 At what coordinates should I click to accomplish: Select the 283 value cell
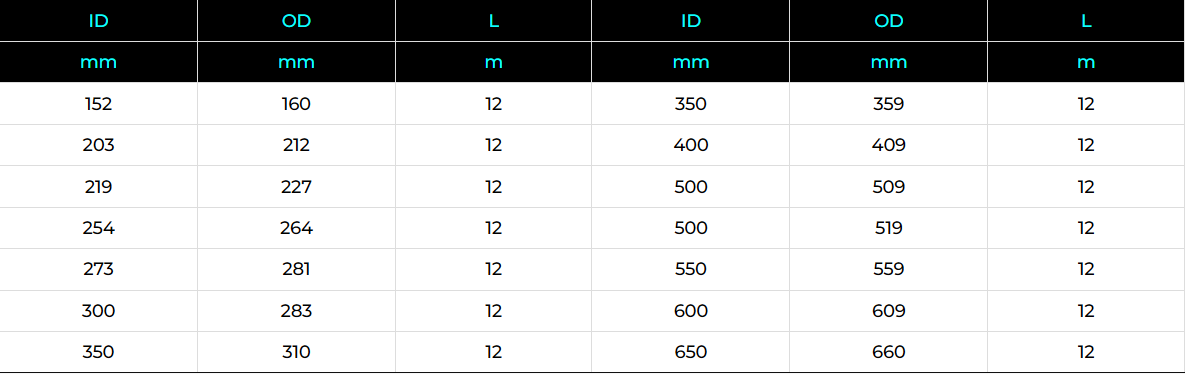[x=296, y=311]
